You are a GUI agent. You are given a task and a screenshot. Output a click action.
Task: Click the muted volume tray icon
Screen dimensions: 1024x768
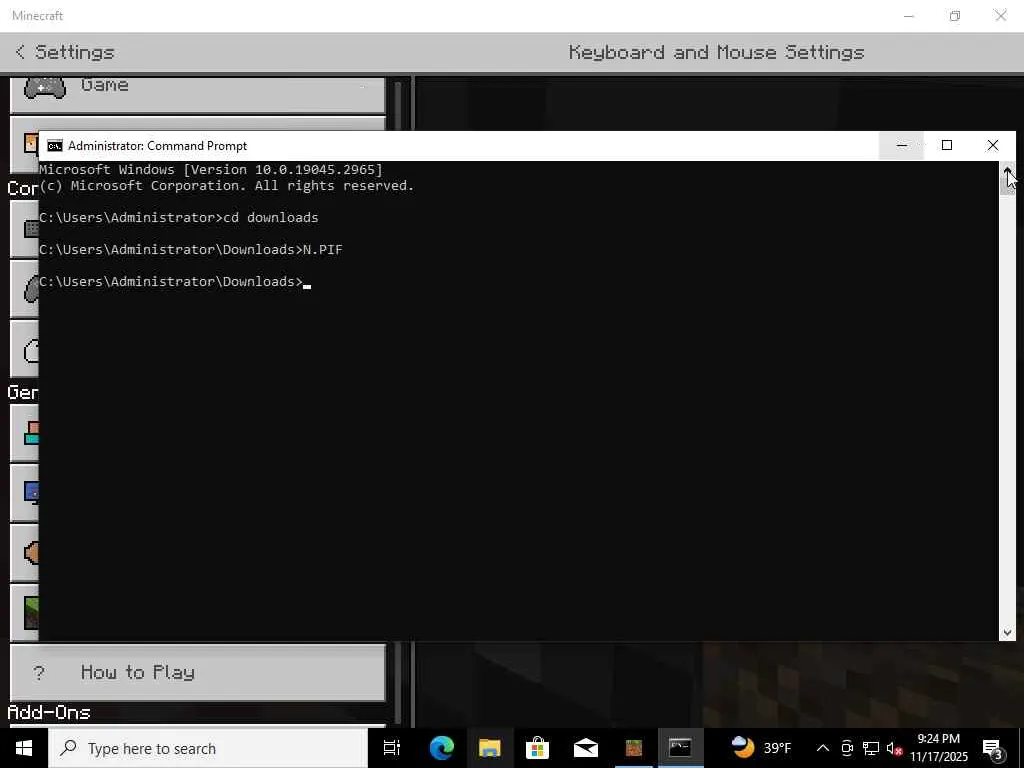click(x=894, y=748)
